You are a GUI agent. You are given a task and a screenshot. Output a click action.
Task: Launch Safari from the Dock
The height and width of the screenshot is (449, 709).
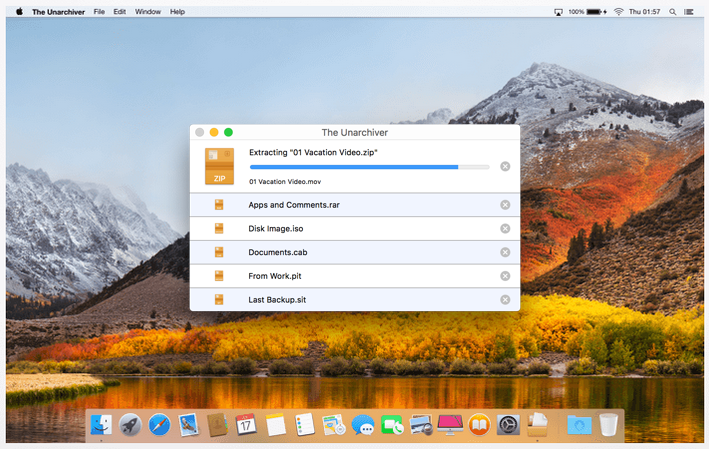159,425
